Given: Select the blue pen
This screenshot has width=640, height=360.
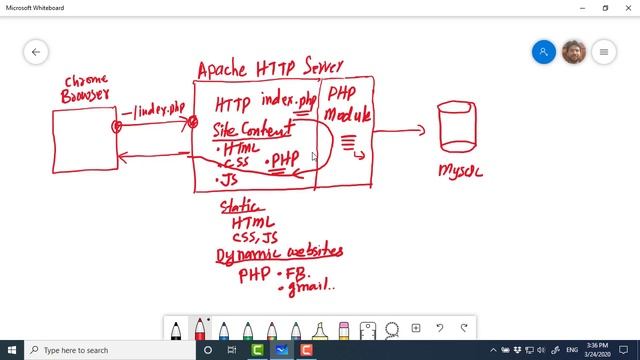Looking at the screenshot, I should [x=224, y=331].
